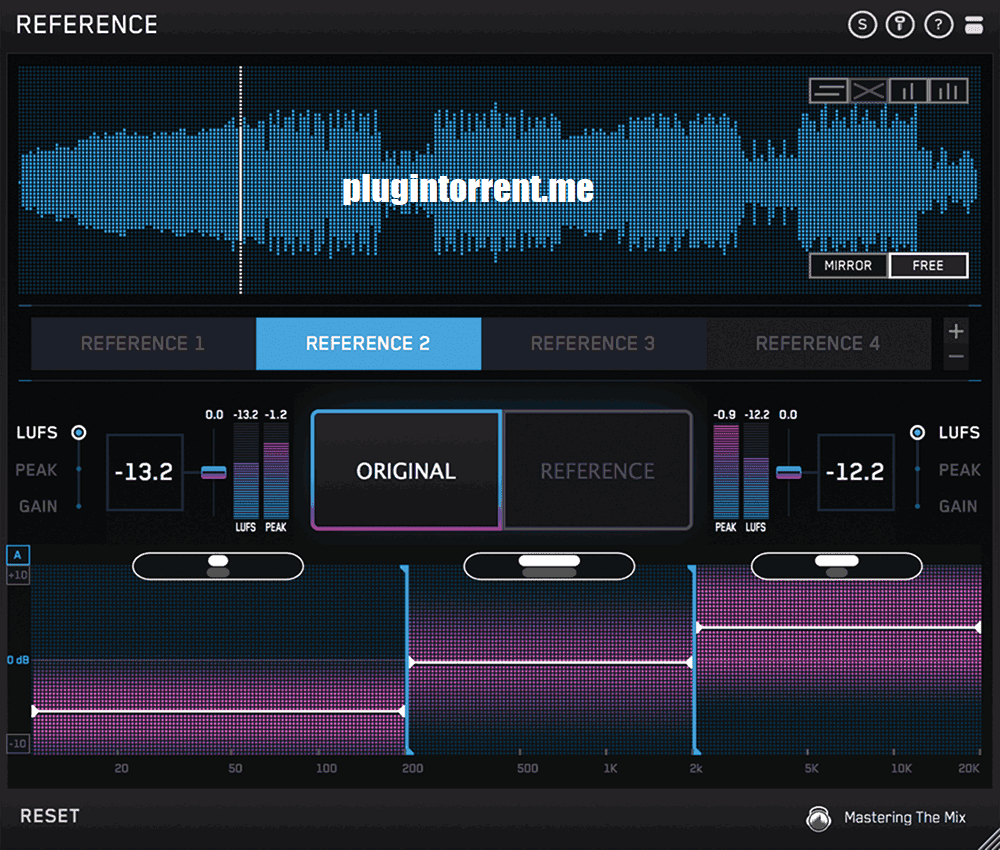Click the low band stereo width pill
1000x850 pixels.
(218, 566)
